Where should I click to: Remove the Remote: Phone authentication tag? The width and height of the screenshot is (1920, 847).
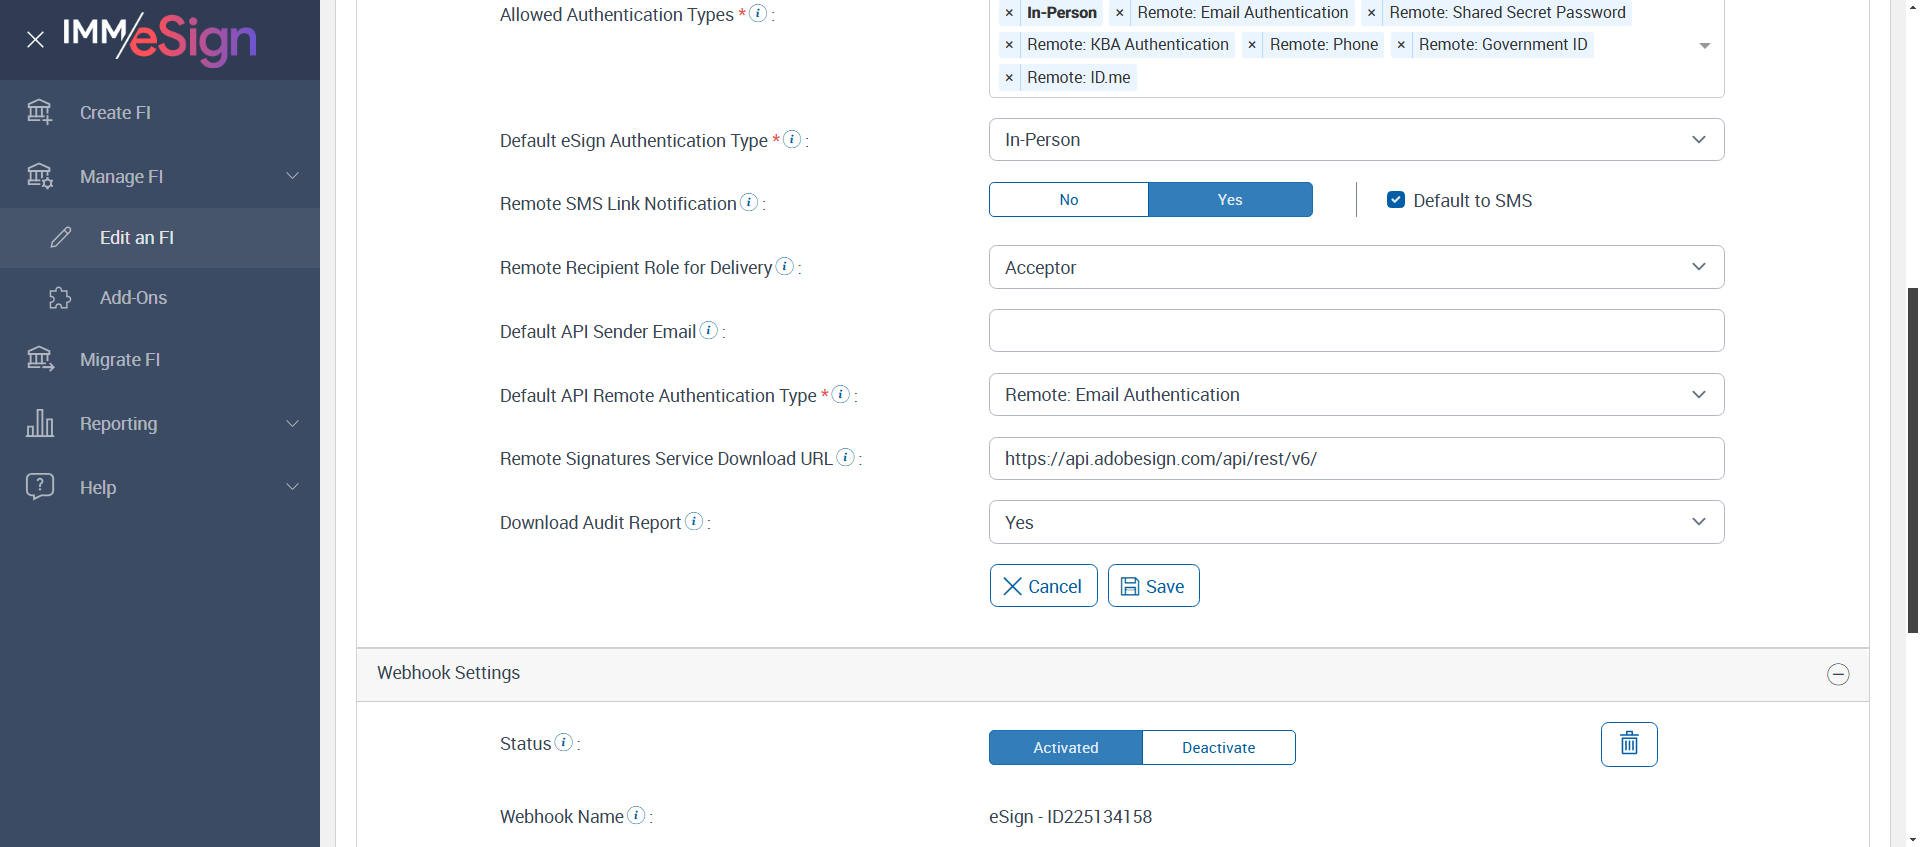click(1252, 45)
